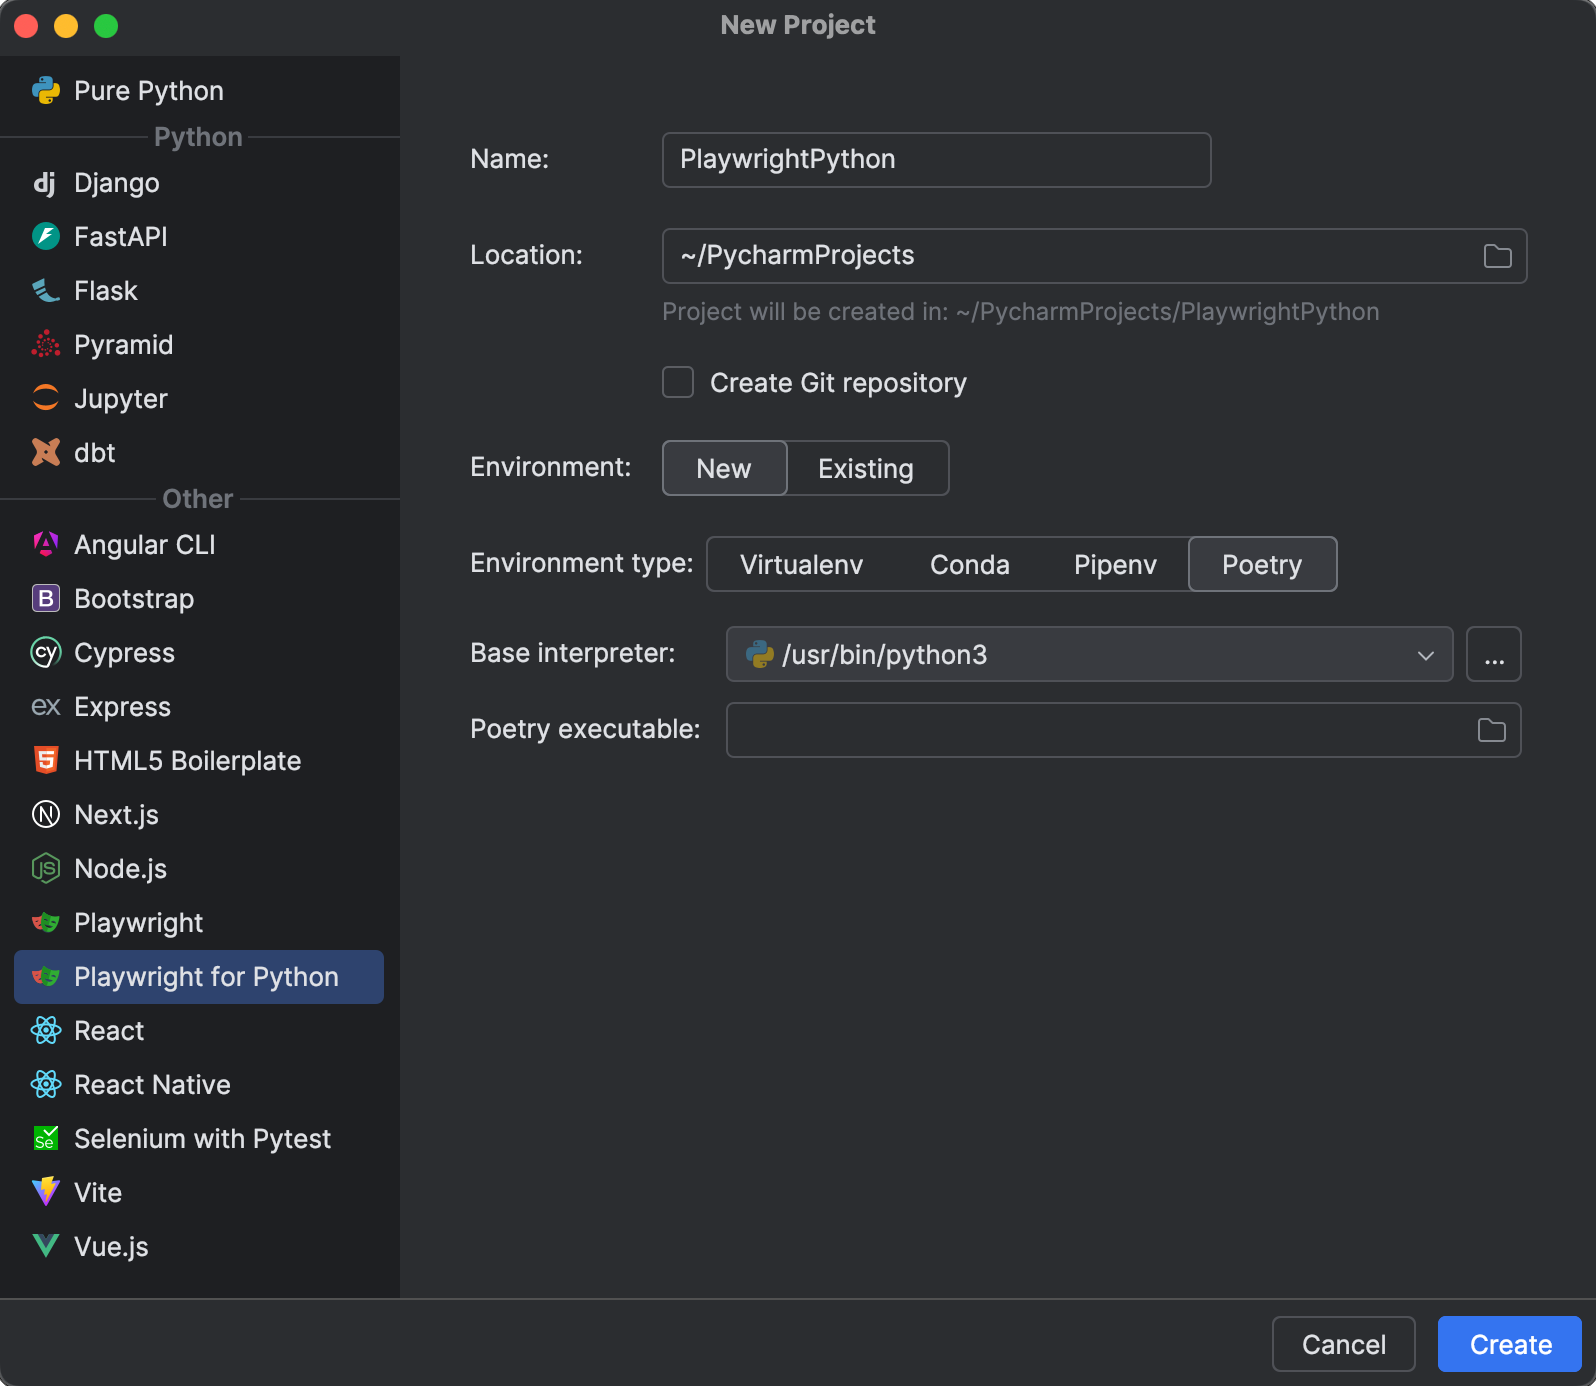The width and height of the screenshot is (1596, 1386).
Task: Open the Base interpreter dropdown
Action: pyautogui.click(x=1089, y=655)
